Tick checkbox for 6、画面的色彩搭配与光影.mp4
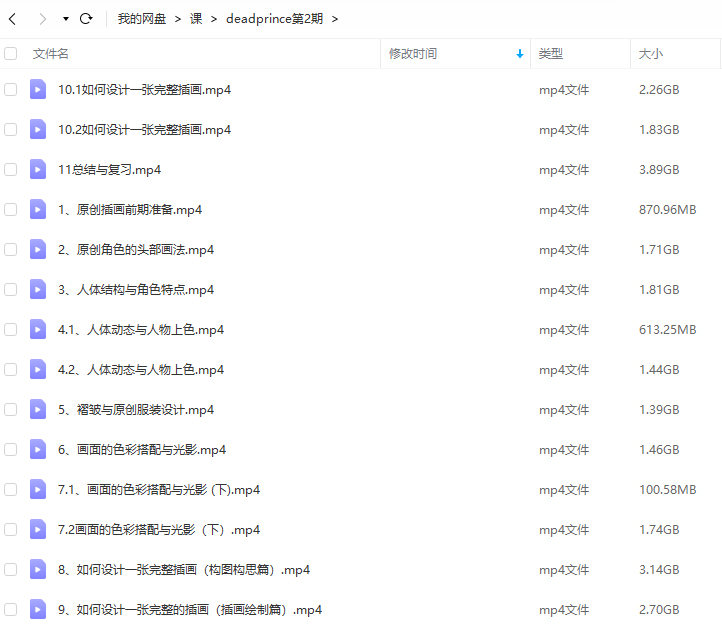Viewport: 722px width, 641px height. point(11,449)
